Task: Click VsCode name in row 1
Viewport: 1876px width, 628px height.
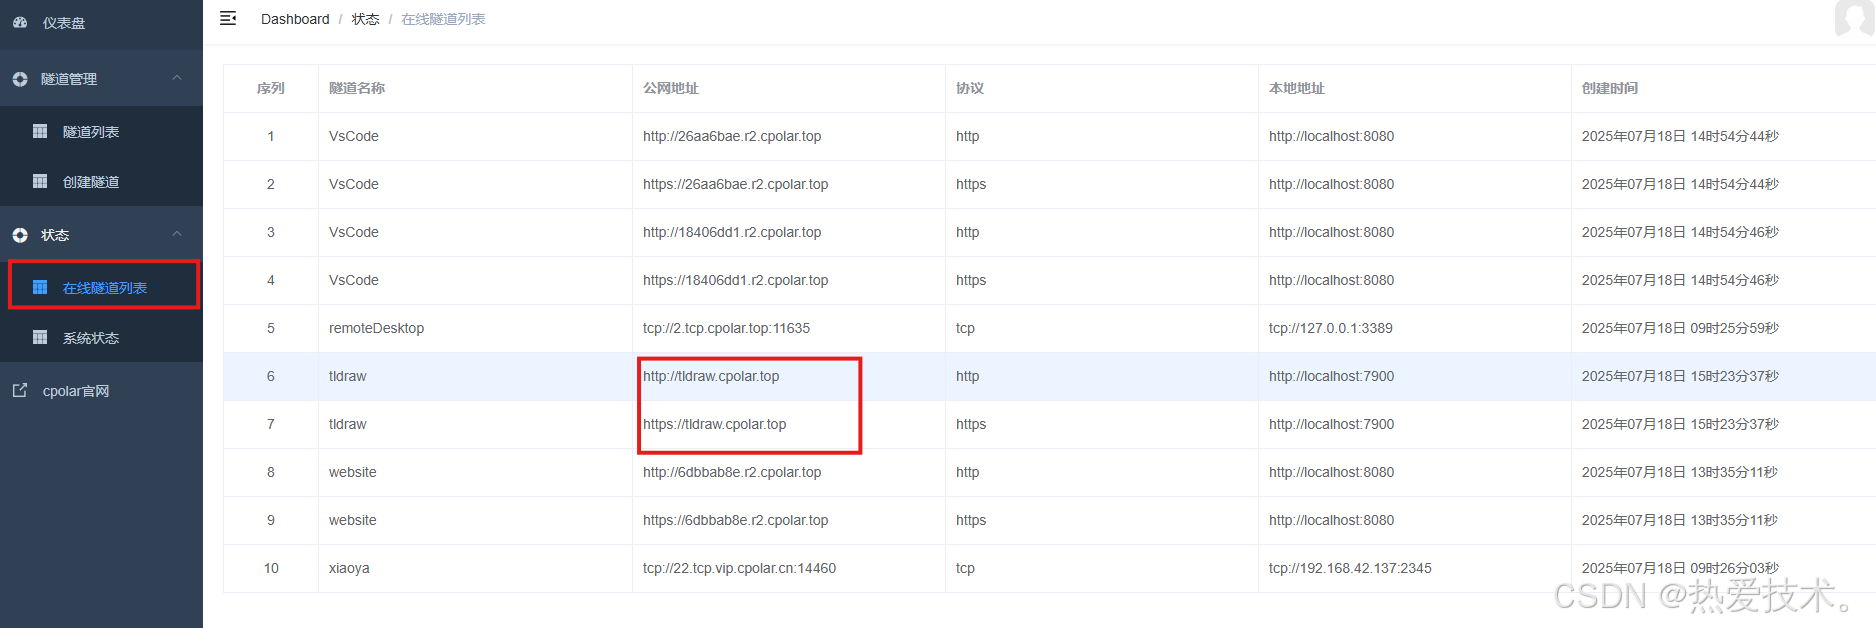Action: click(x=354, y=136)
